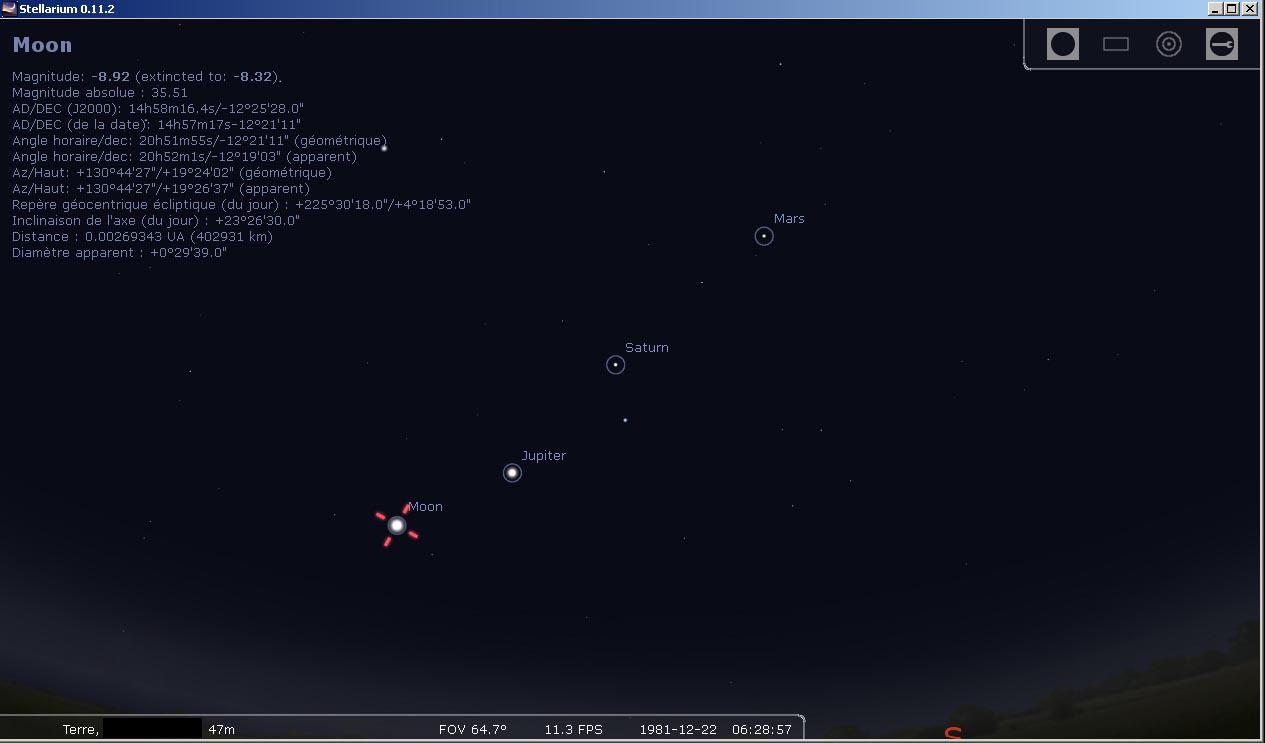Viewport: 1265px width, 743px height.
Task: Click the selected Moon marker
Action: [397, 525]
